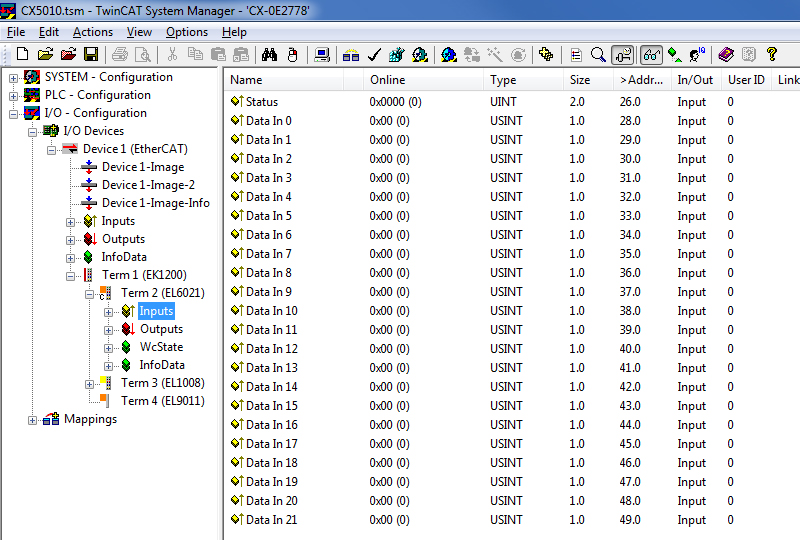Select Device 1-Image tree item

pos(143,167)
